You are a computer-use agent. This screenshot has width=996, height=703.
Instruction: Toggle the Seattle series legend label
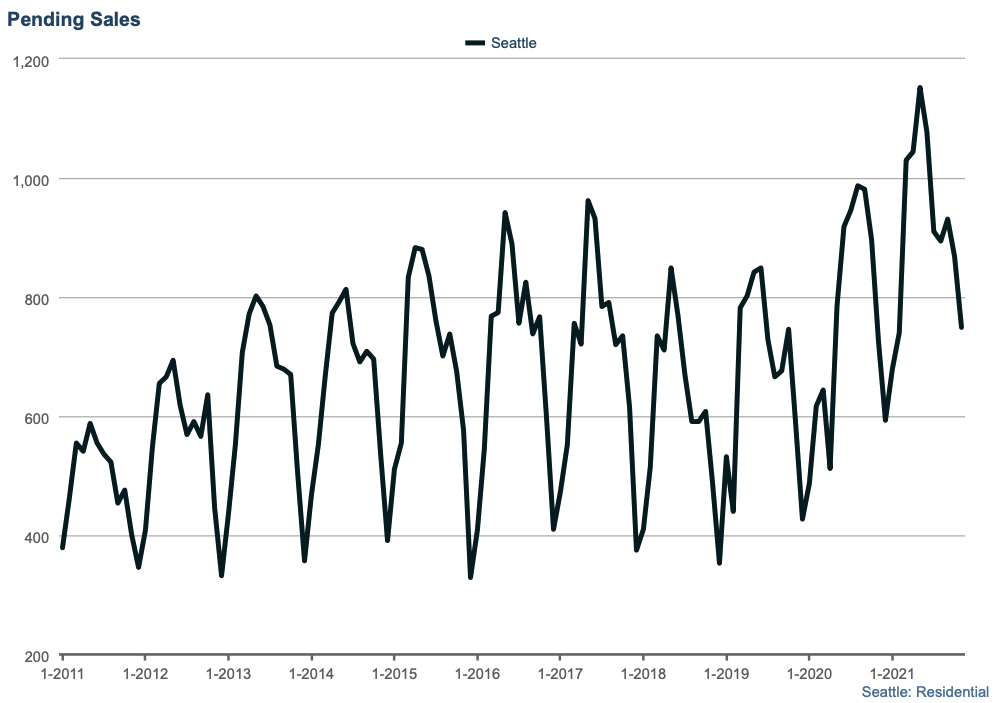[x=513, y=43]
